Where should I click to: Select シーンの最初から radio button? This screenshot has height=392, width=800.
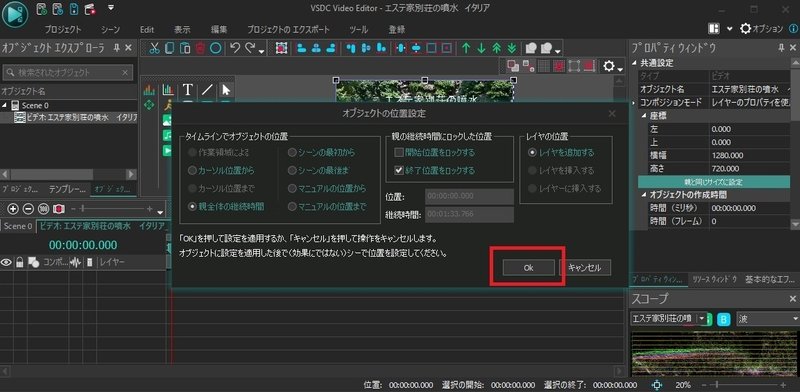click(292, 153)
